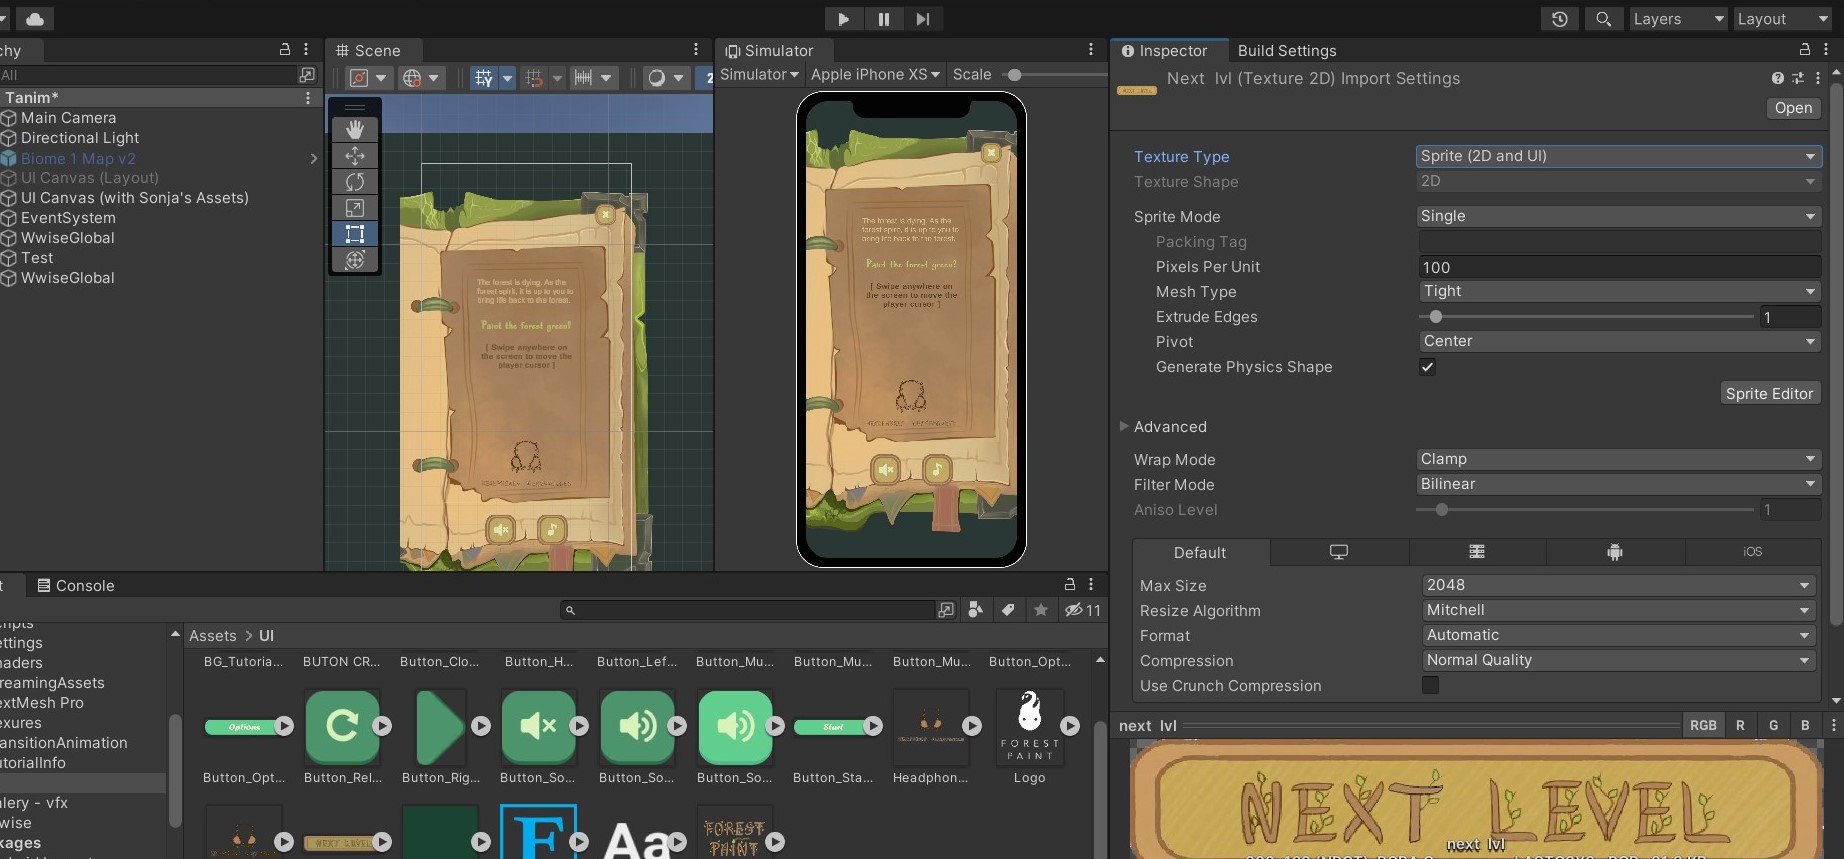The height and width of the screenshot is (859, 1844).
Task: Toggle Use Crunch Compression checkbox
Action: [1430, 685]
